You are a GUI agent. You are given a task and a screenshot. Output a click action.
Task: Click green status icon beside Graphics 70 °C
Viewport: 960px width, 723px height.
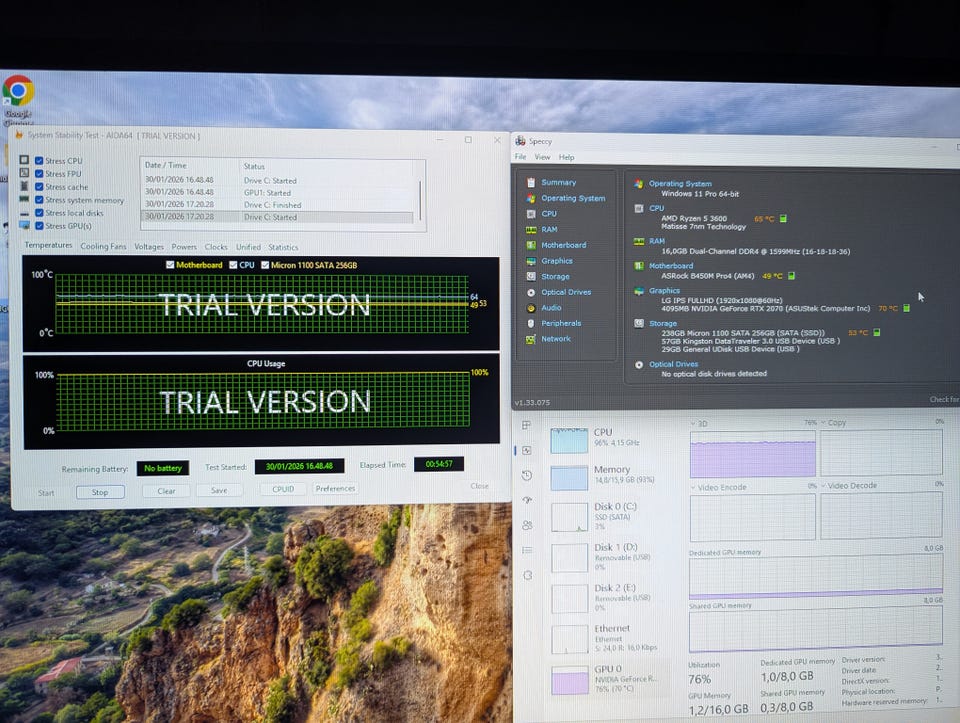click(906, 309)
